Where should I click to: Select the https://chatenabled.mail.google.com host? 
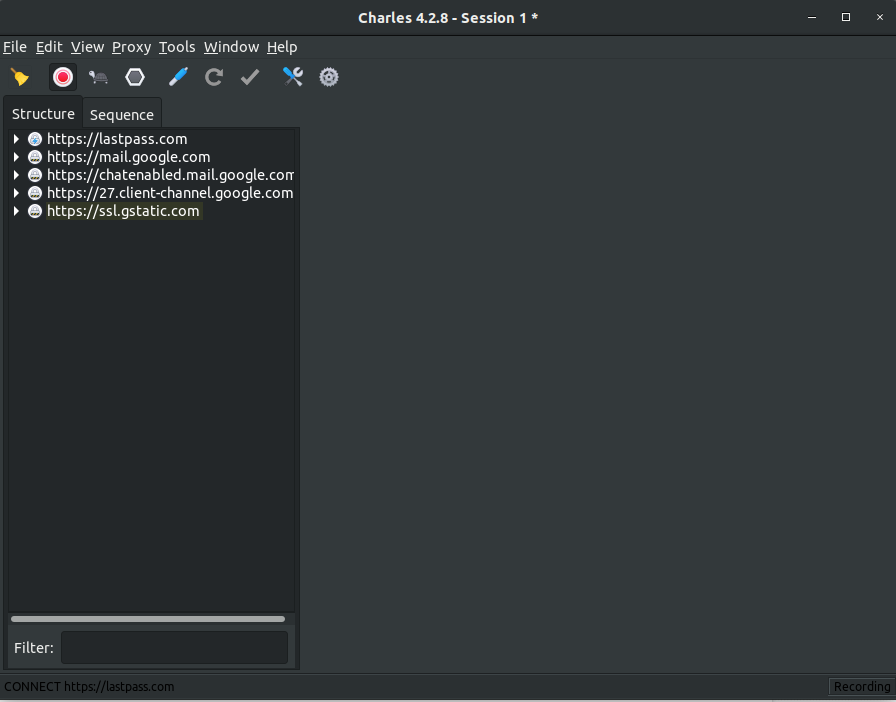coord(170,175)
